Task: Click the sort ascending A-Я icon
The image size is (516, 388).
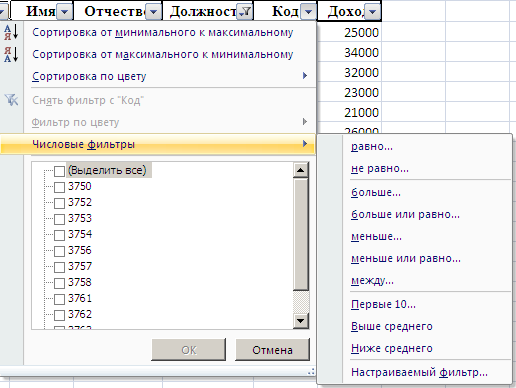Action: coord(11,32)
